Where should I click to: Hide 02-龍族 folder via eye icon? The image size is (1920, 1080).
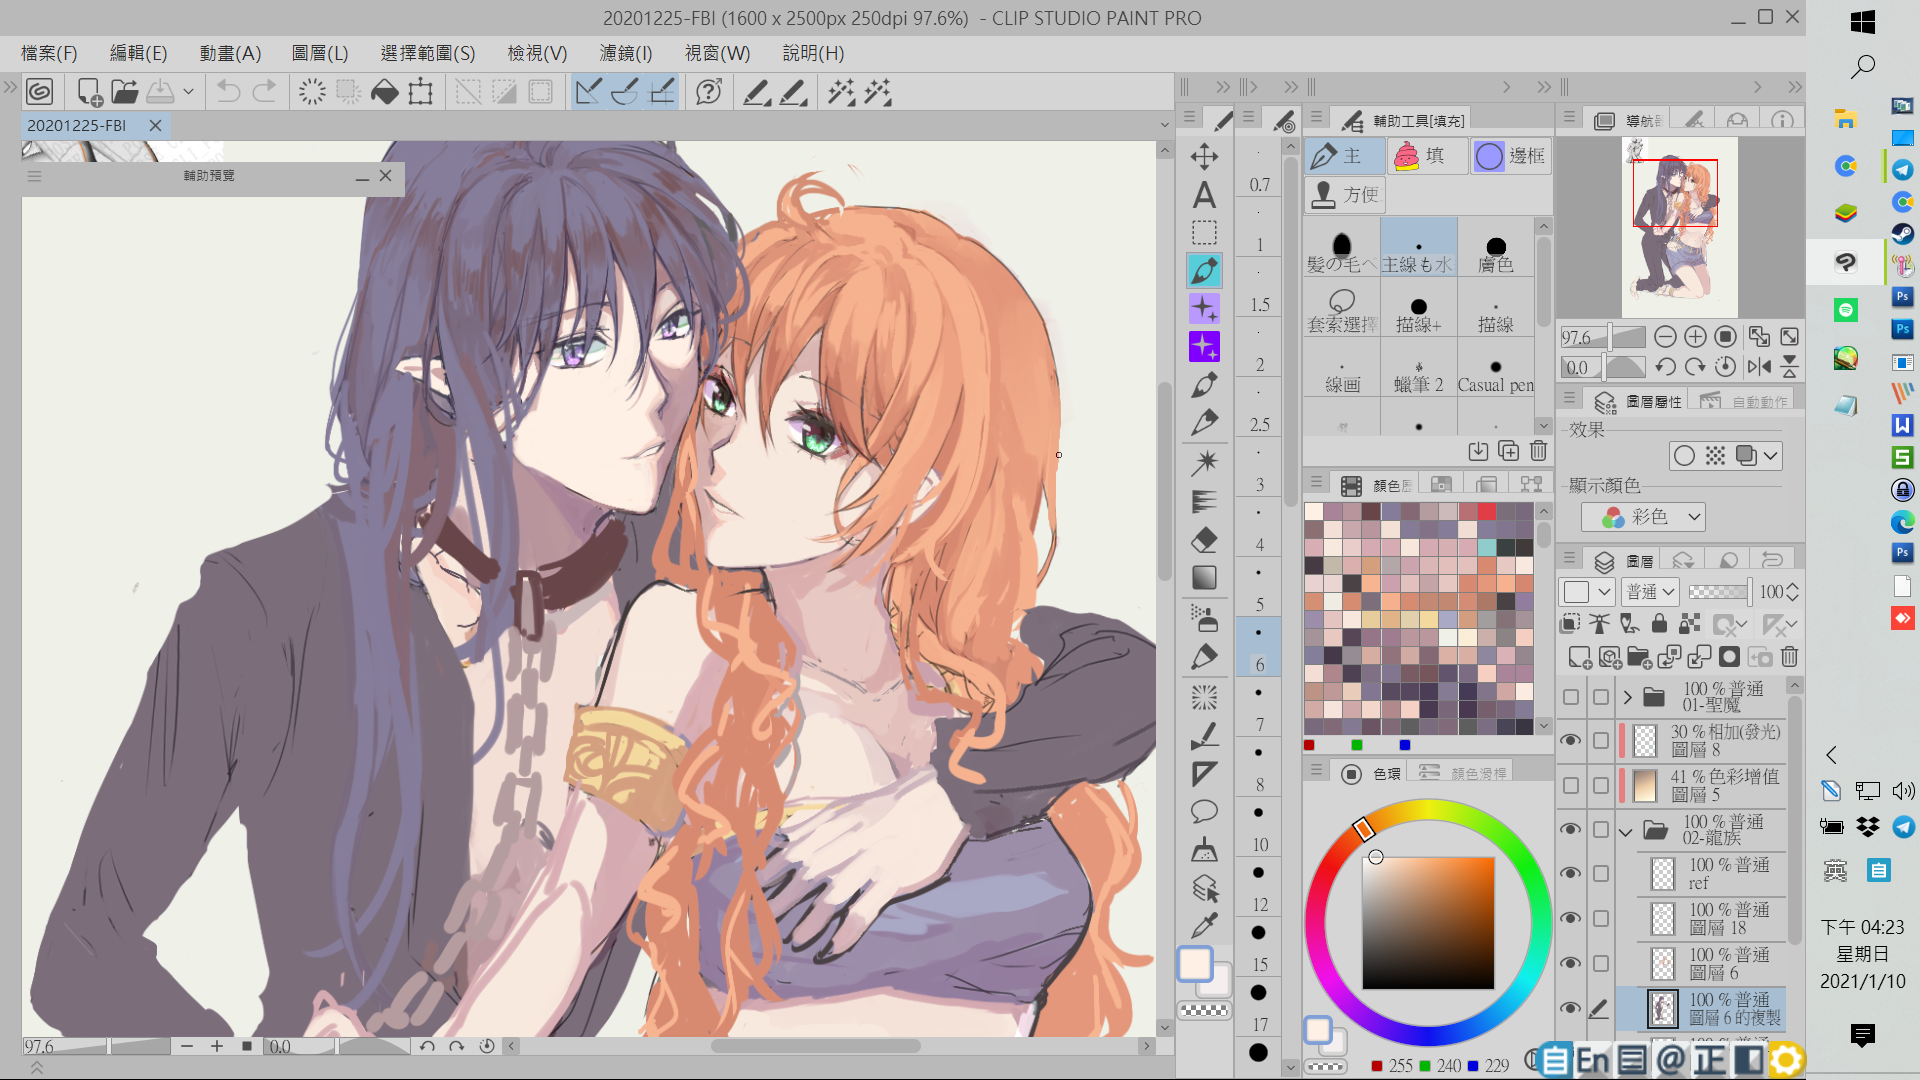(x=1571, y=830)
